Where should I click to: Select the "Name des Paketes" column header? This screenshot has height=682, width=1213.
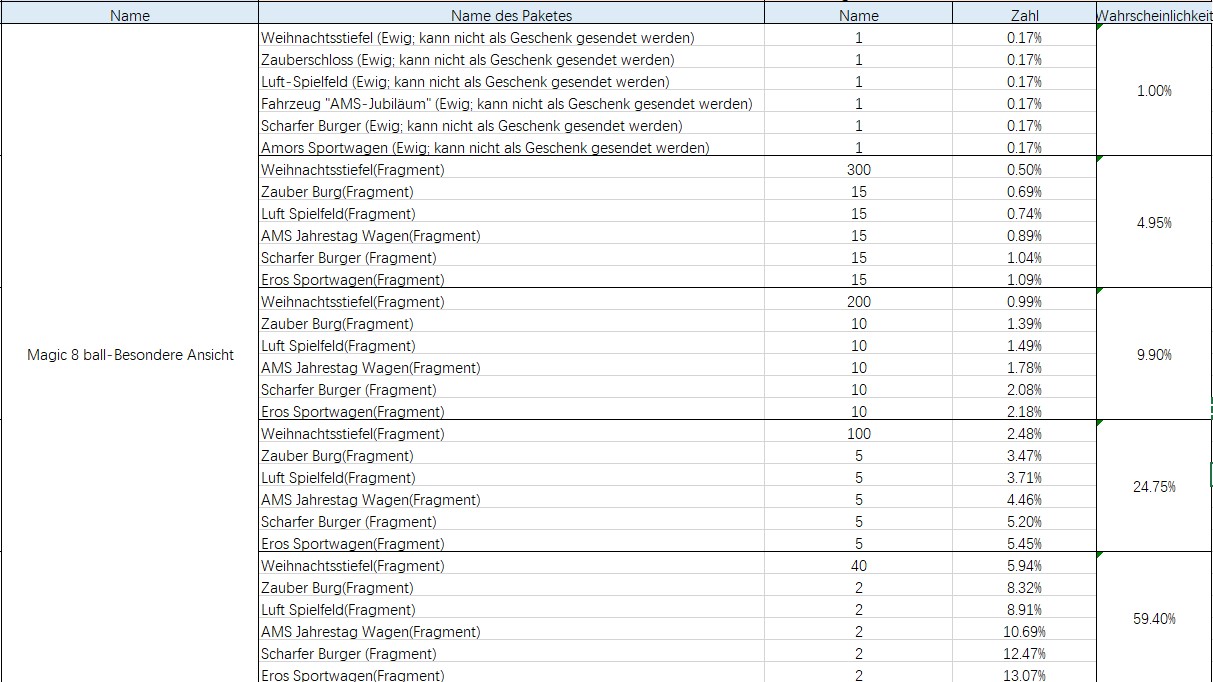point(511,15)
